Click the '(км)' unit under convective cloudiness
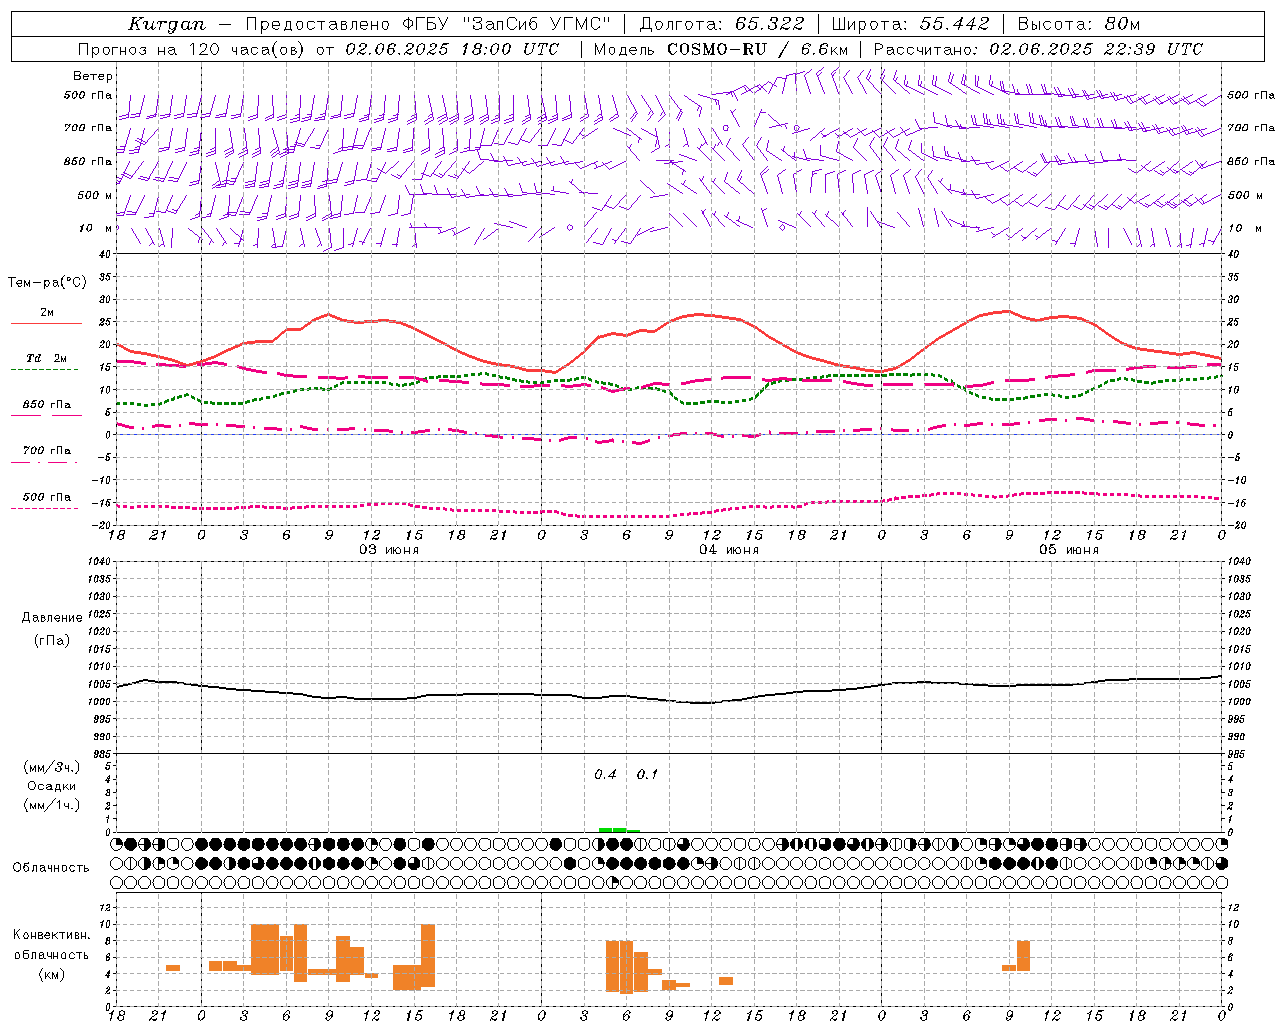This screenshot has width=1280, height=1024. click(51, 974)
